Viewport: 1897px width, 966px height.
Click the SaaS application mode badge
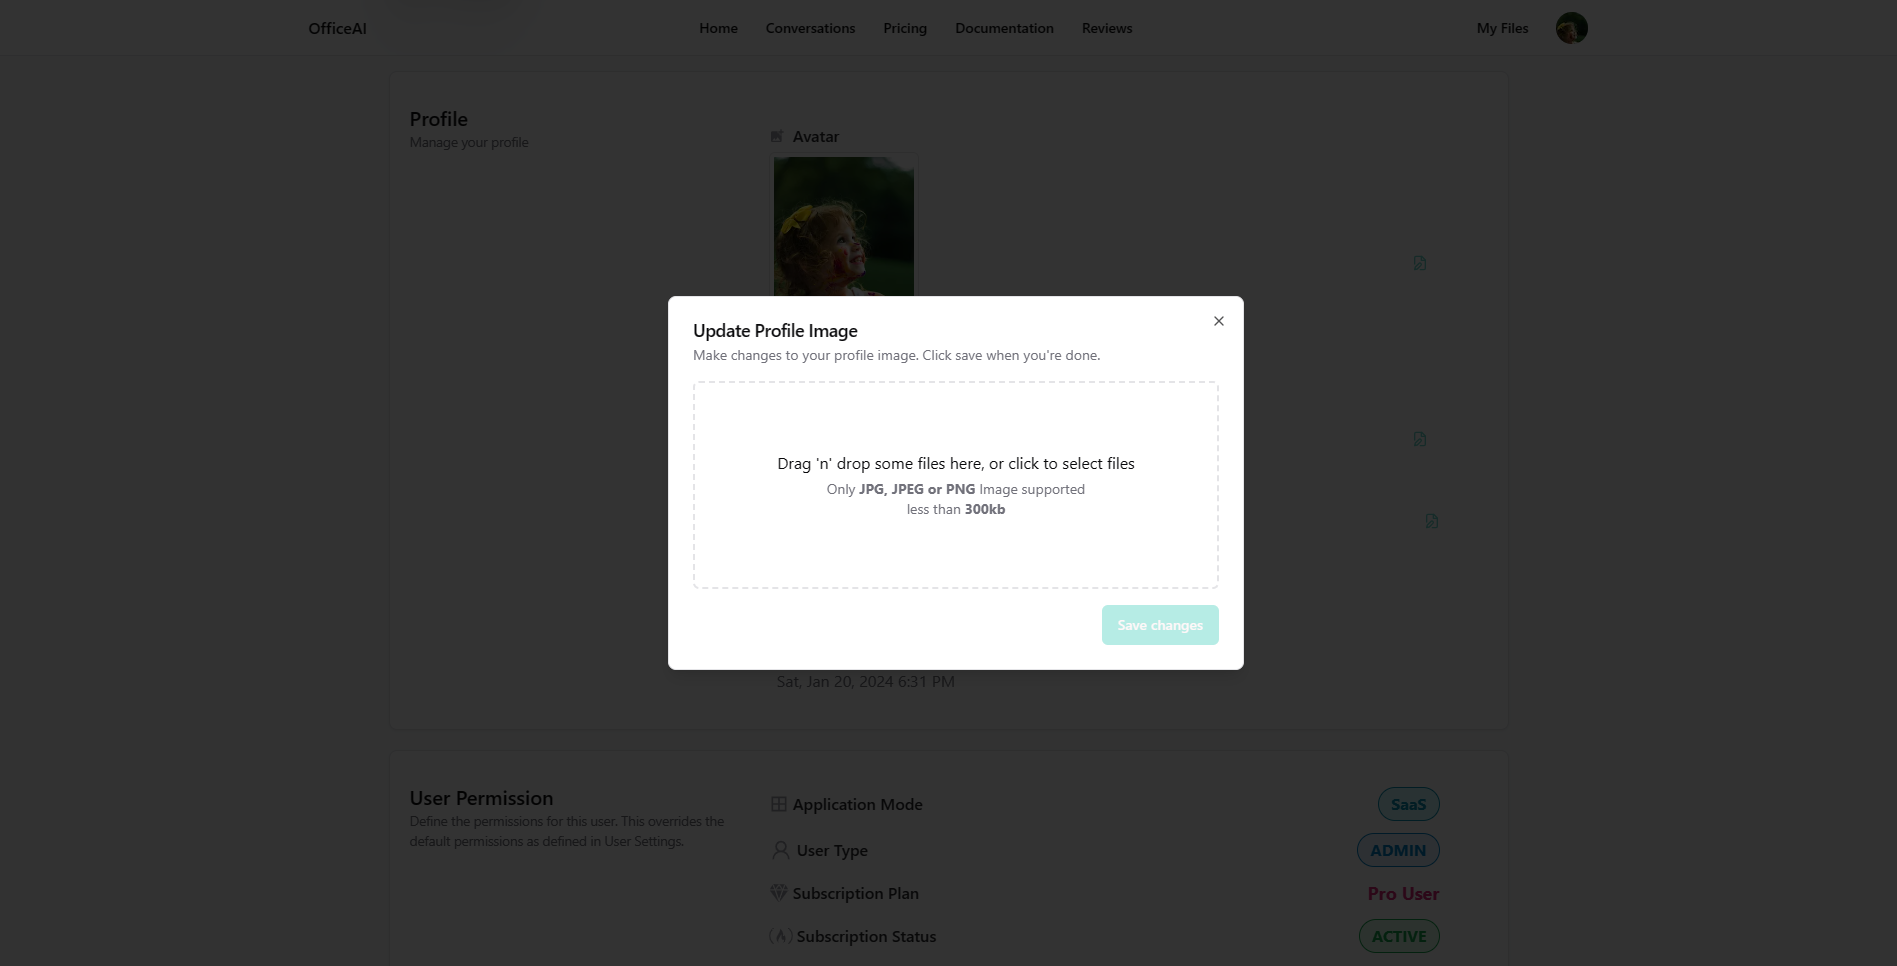pos(1408,804)
